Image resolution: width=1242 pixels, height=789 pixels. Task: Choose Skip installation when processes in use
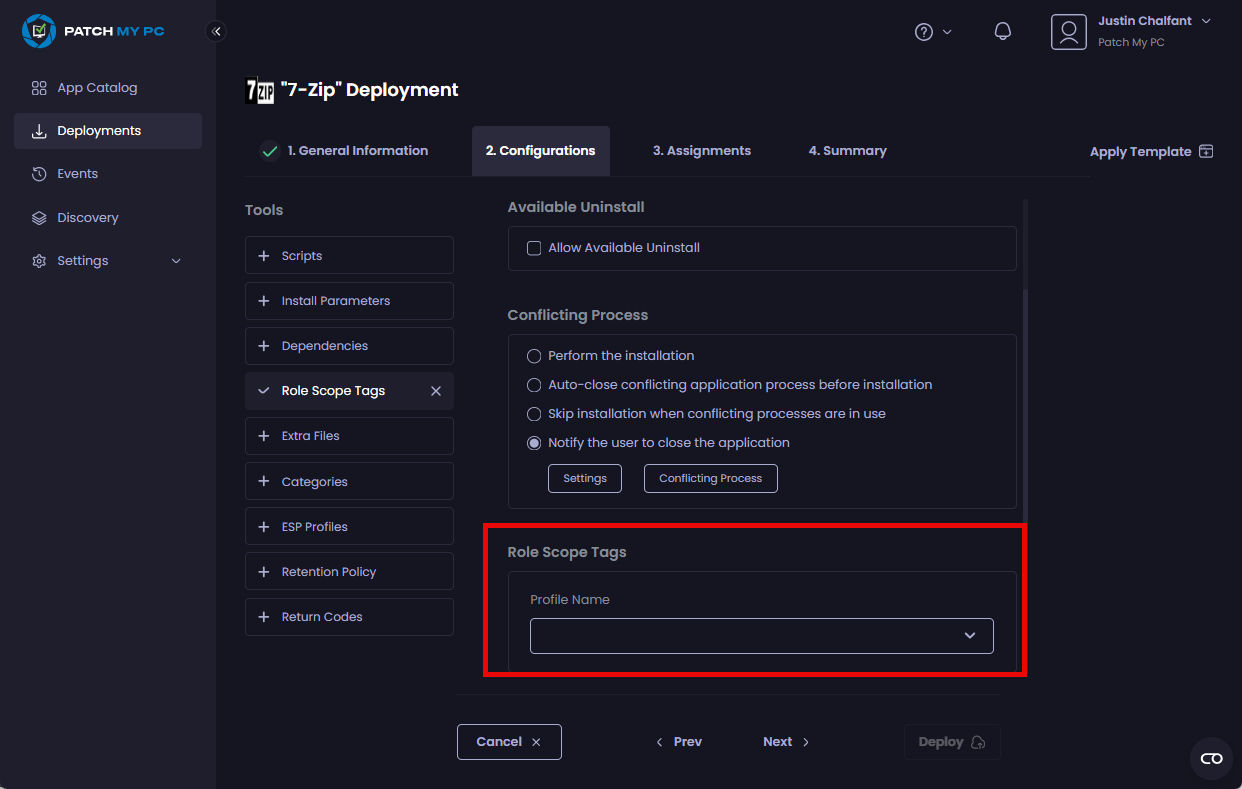pyautogui.click(x=534, y=414)
